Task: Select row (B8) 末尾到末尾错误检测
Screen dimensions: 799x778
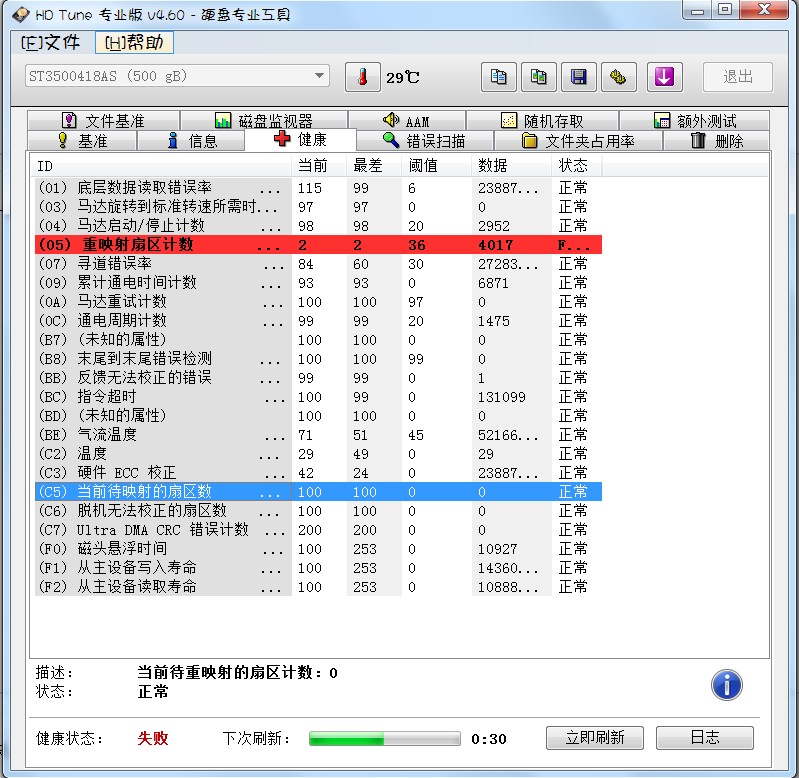Action: [318, 359]
